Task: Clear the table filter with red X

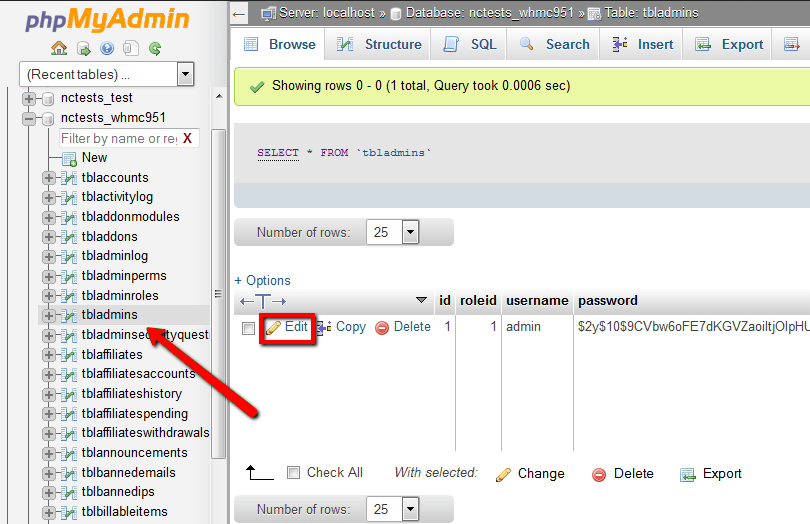Action: coord(187,138)
